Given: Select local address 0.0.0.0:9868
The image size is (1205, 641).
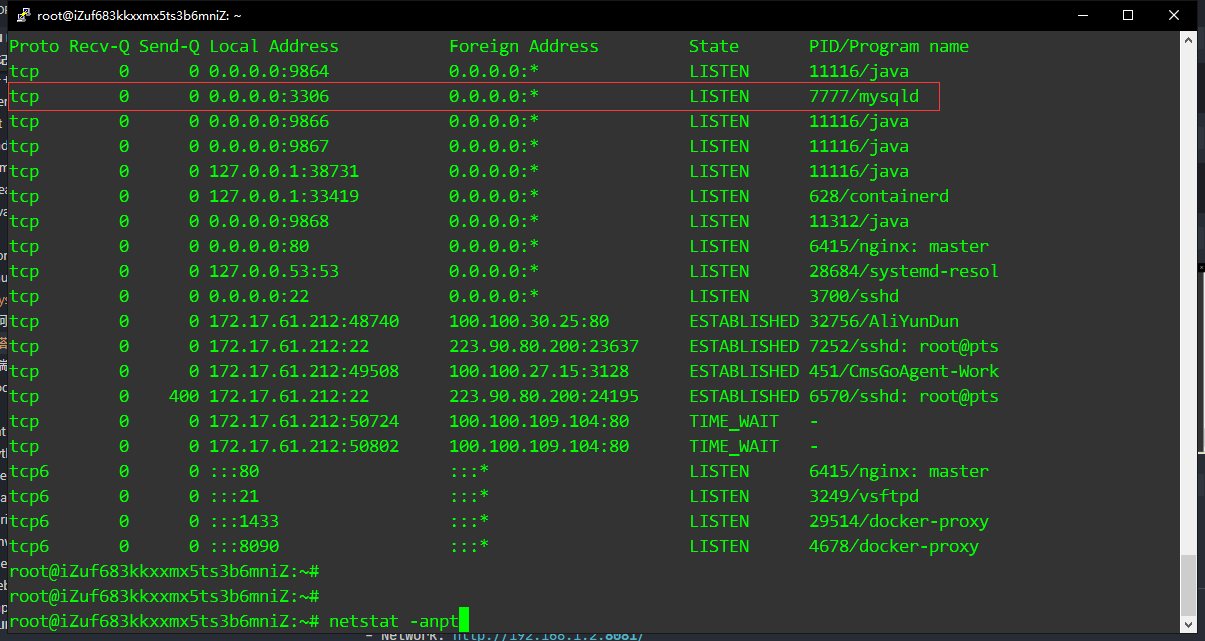Looking at the screenshot, I should click(269, 221).
